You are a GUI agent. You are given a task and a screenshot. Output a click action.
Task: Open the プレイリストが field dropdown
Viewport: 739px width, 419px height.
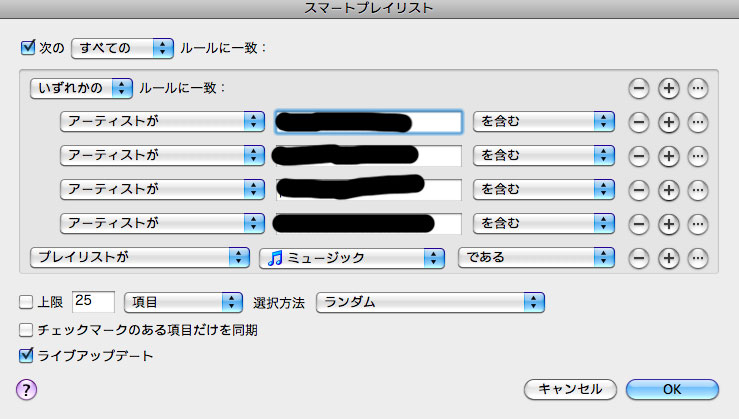click(140, 257)
